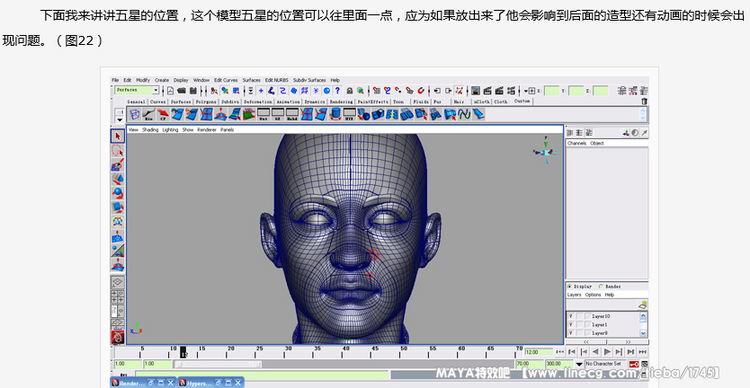750x388 pixels.
Task: Toggle visibility V box of layer1
Action: tap(571, 324)
